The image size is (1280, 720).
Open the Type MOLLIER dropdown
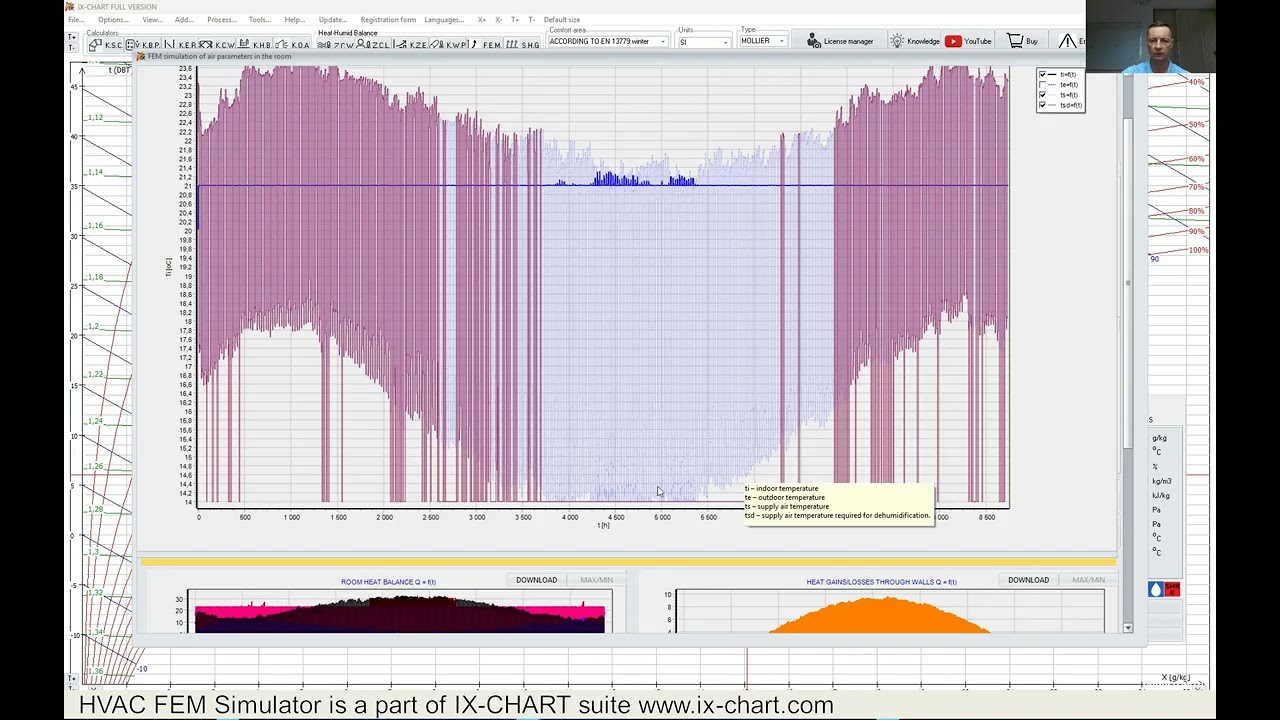(x=762, y=41)
